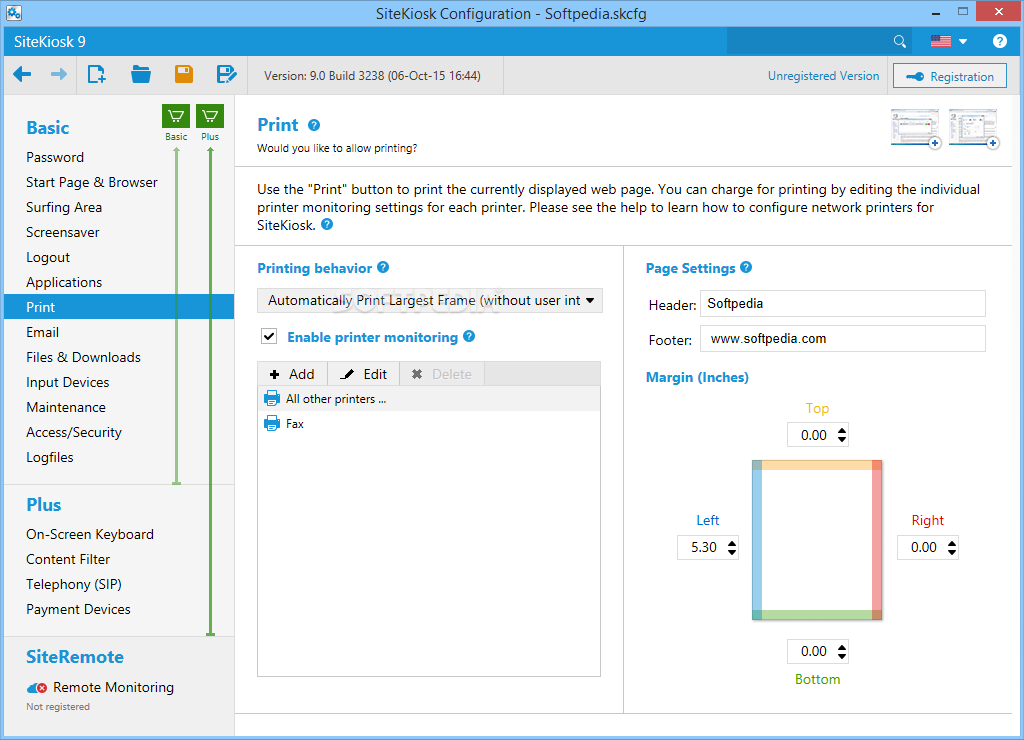Create a new configuration file
The width and height of the screenshot is (1024, 740).
(x=97, y=74)
